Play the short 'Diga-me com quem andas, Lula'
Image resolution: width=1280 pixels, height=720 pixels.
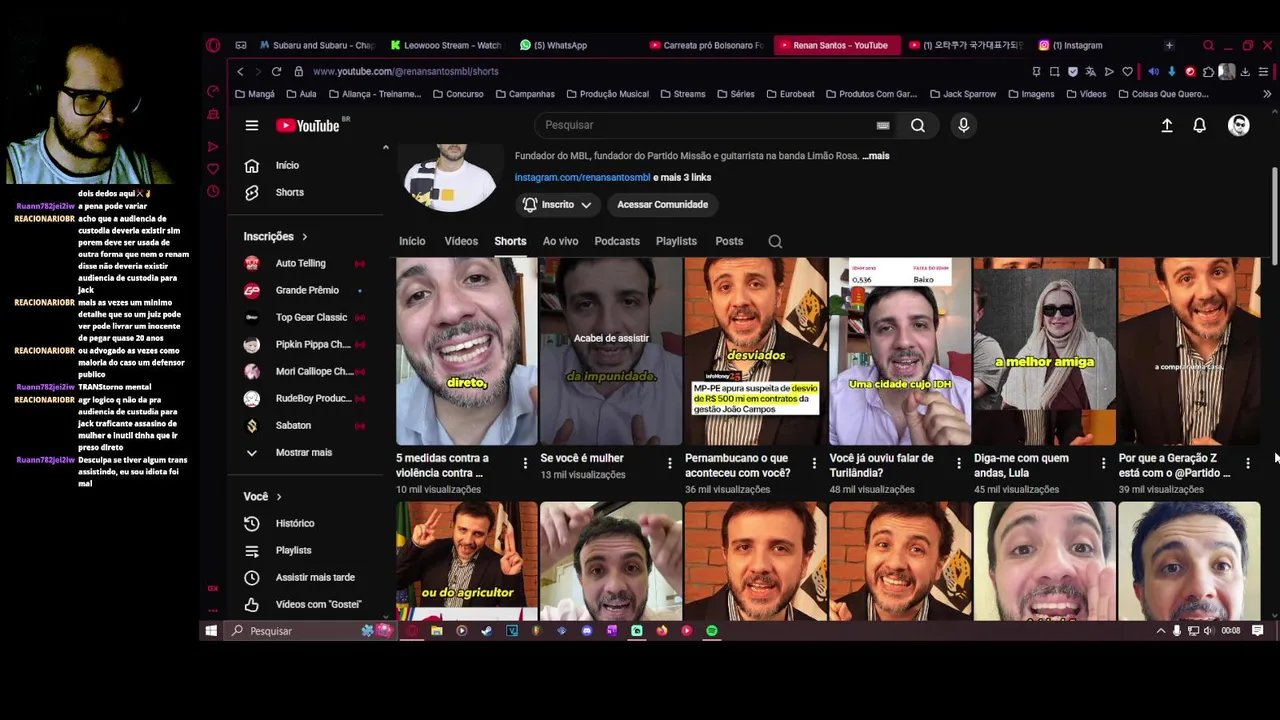pos(1044,352)
